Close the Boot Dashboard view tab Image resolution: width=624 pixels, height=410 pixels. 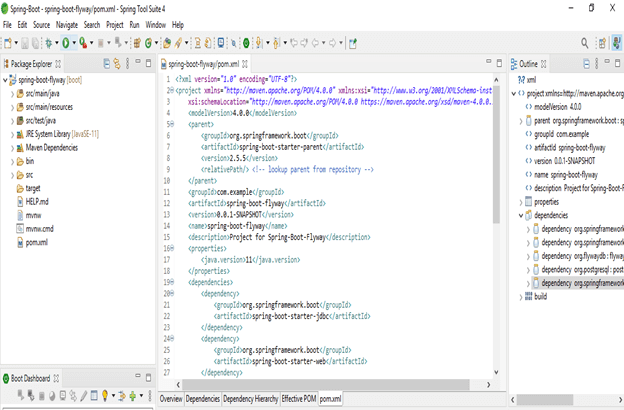(56, 378)
